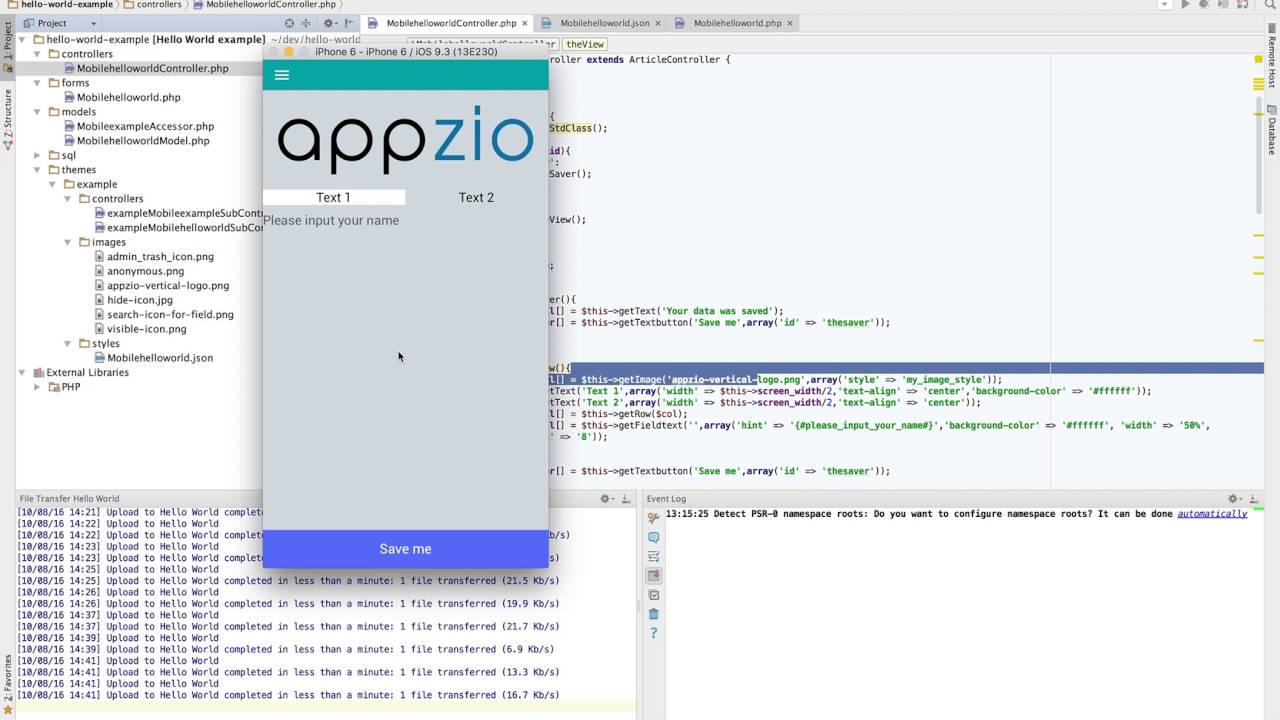
Task: Click the hide Project panel icon
Action: pos(349,23)
